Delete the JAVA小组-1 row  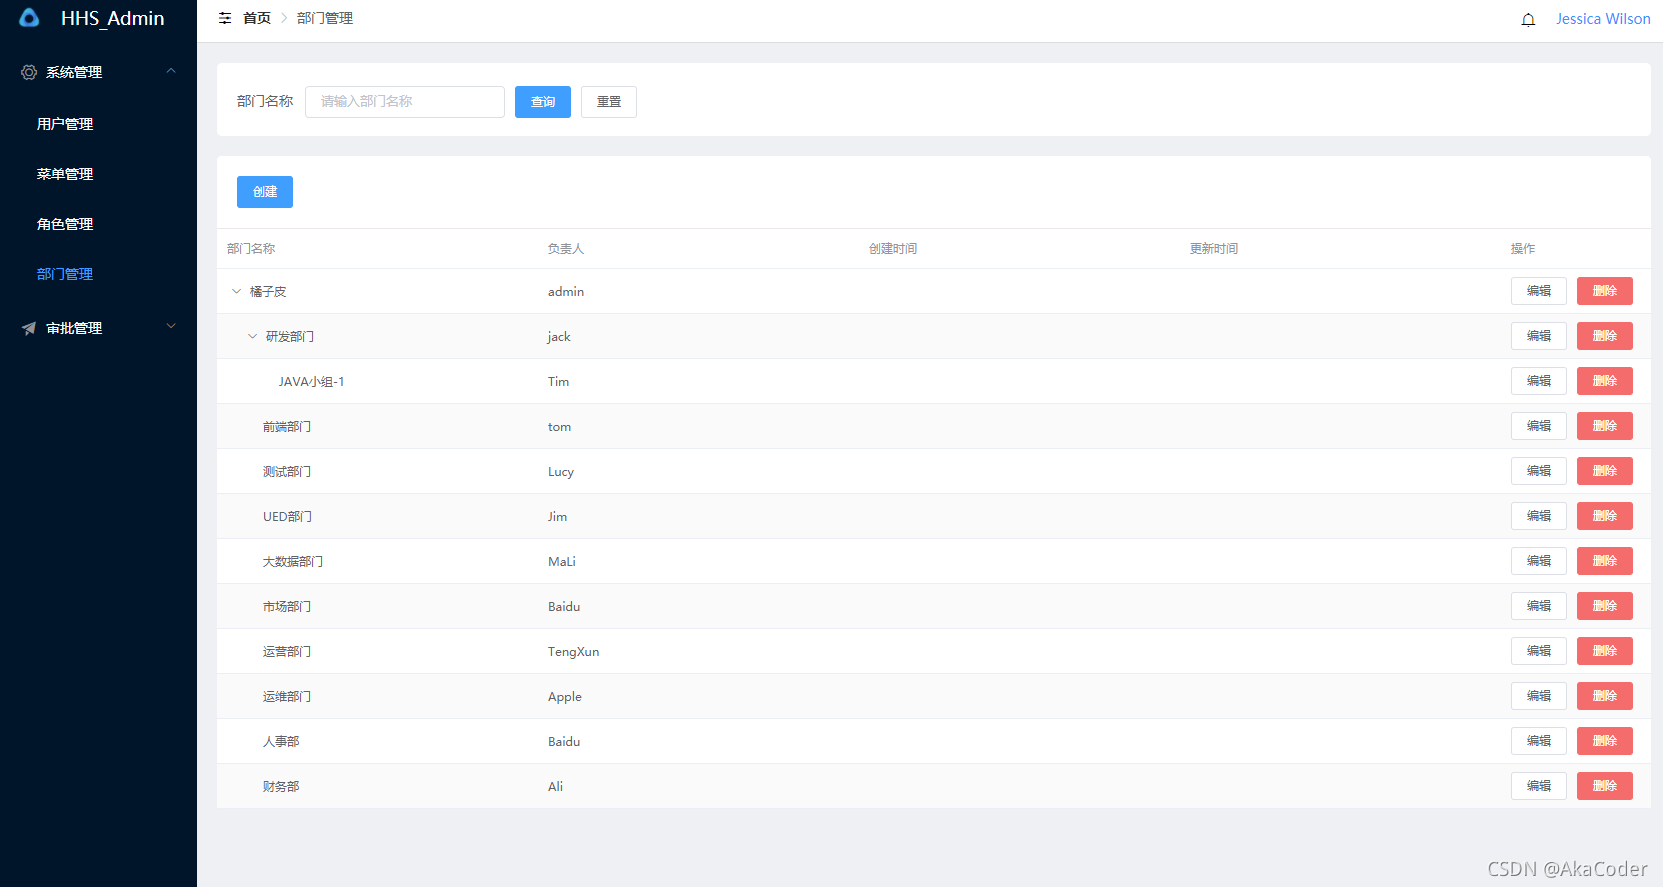tap(1605, 381)
